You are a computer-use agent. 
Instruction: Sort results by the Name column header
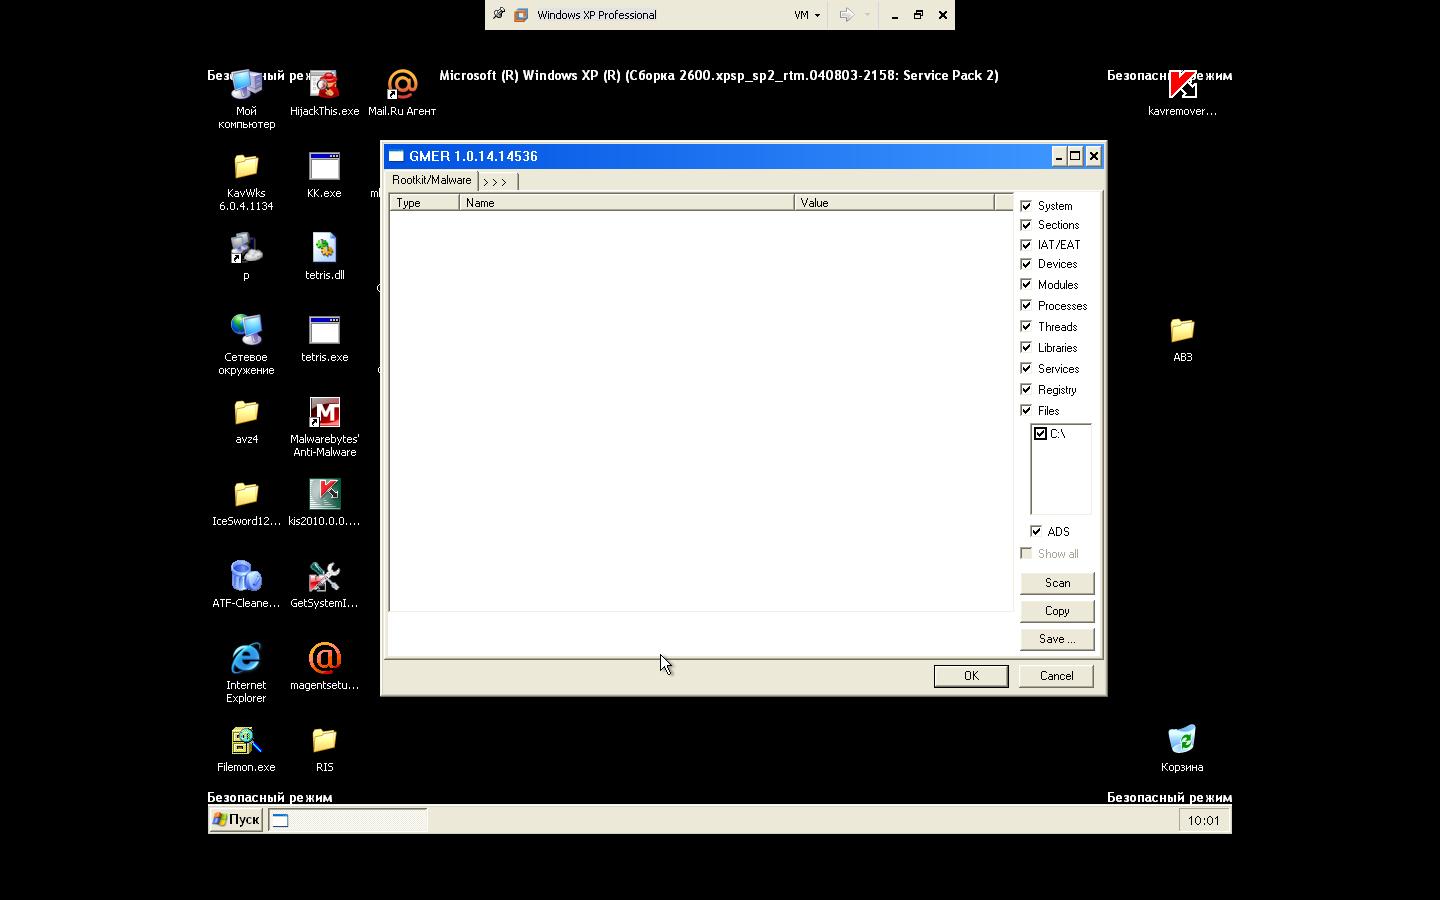click(x=626, y=203)
